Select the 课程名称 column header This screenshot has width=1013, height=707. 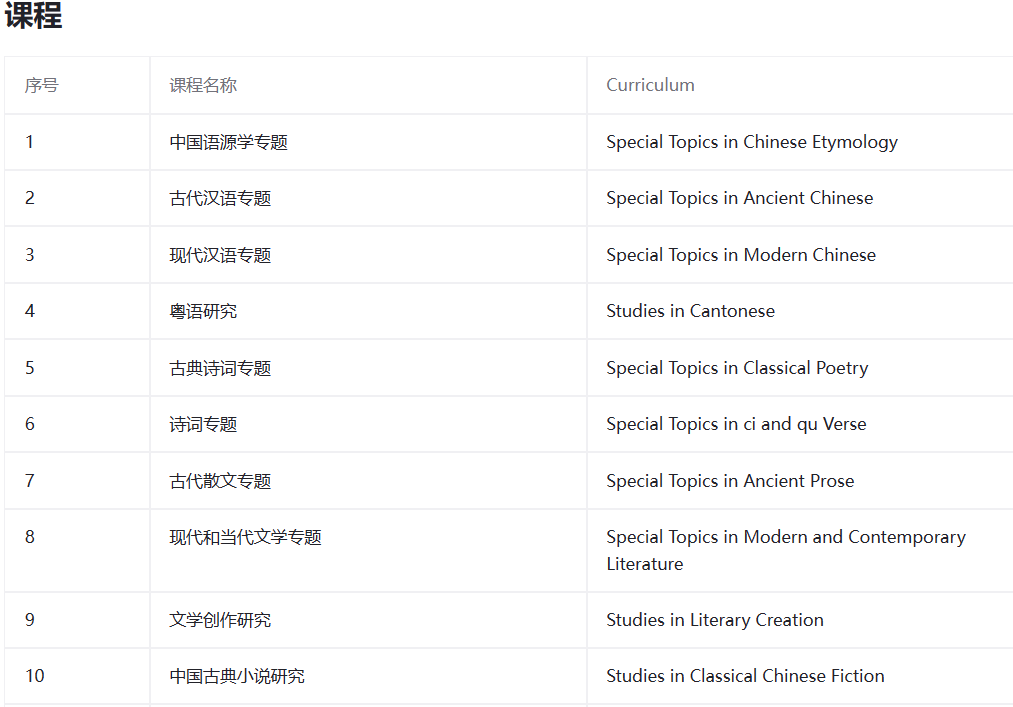[x=203, y=86]
